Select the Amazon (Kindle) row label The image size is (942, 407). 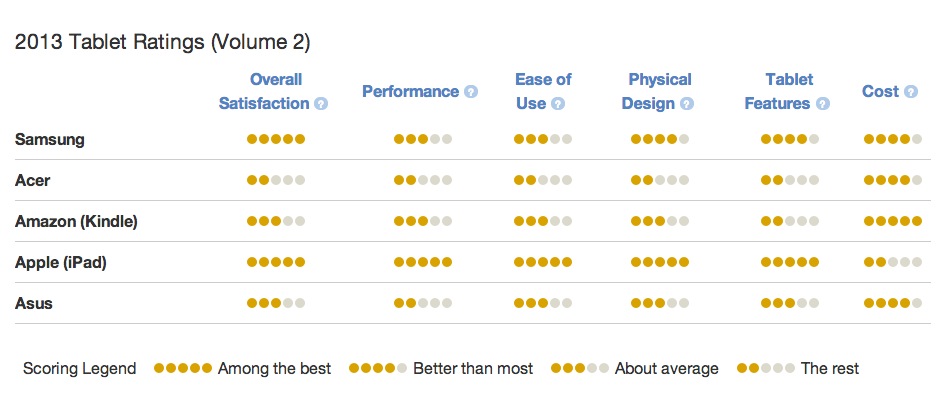[76, 221]
